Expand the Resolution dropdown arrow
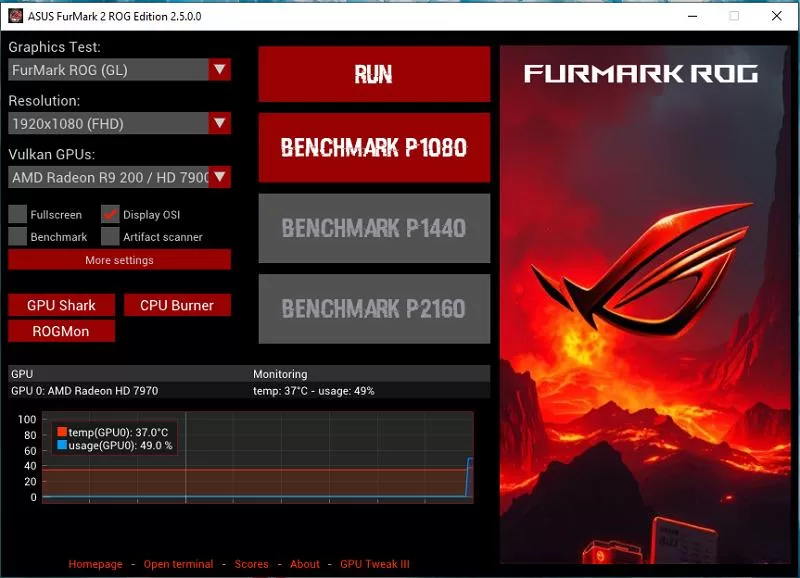800x578 pixels. [x=219, y=123]
